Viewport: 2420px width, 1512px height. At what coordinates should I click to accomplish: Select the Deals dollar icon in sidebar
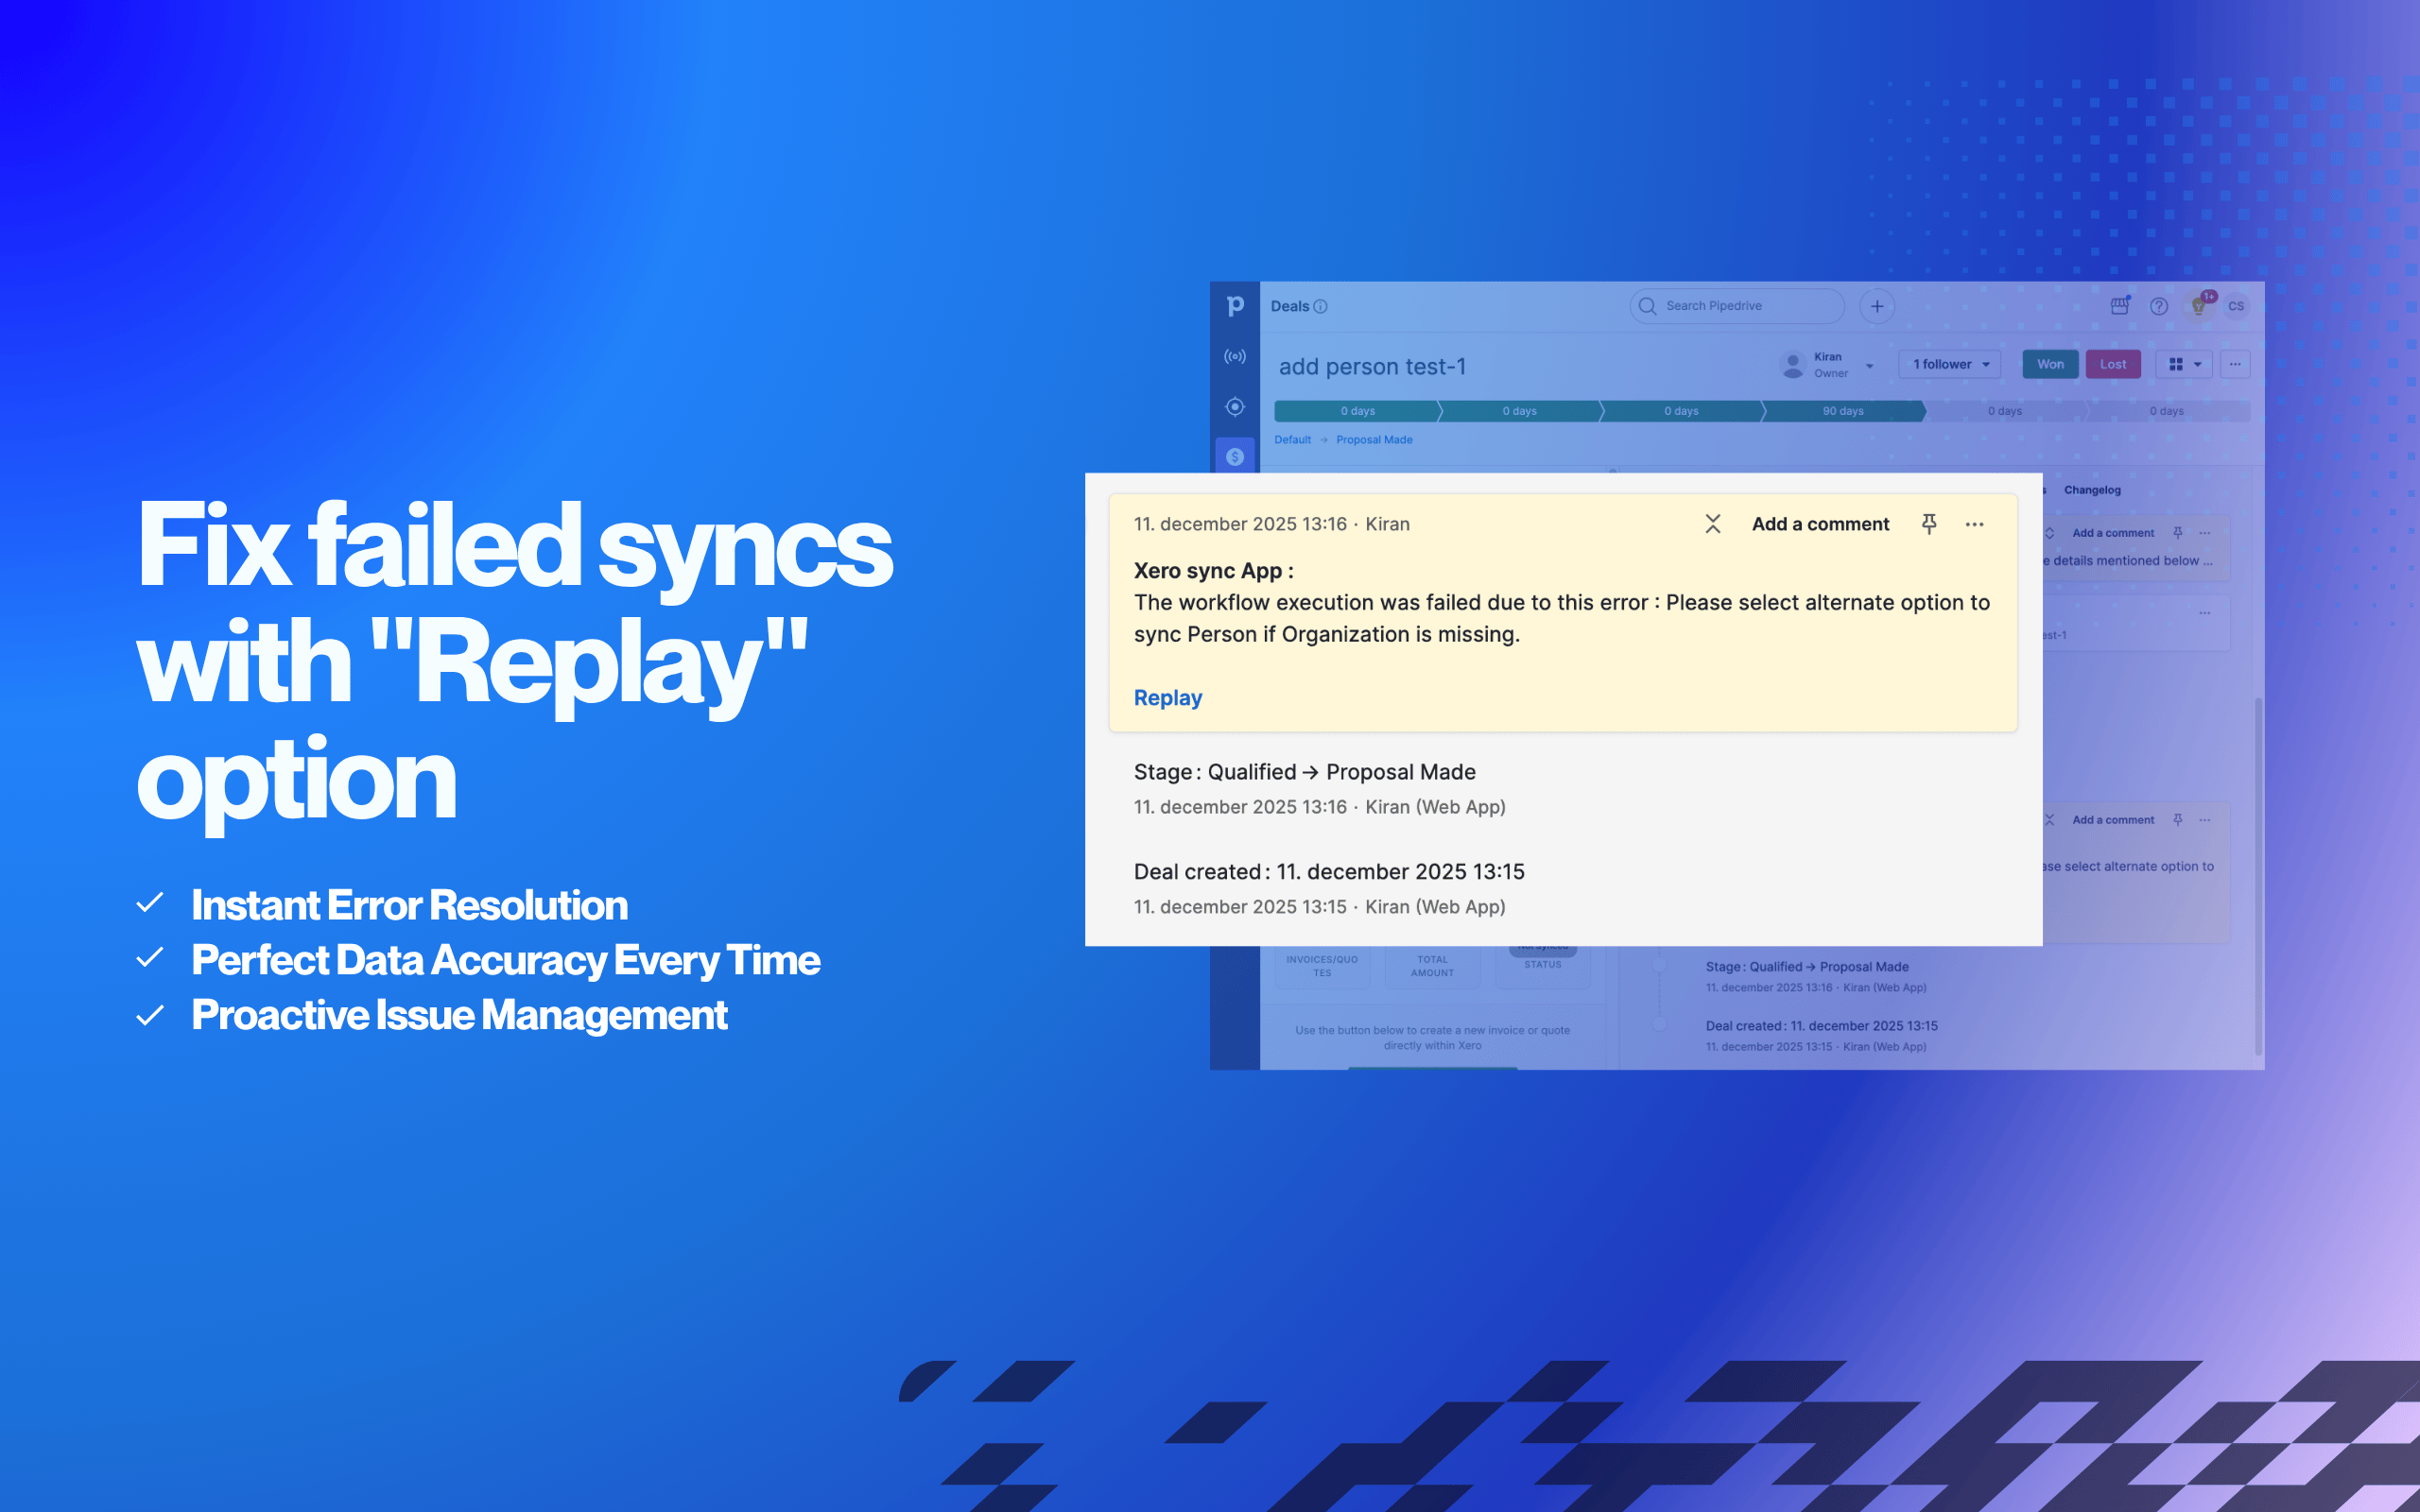[1235, 457]
